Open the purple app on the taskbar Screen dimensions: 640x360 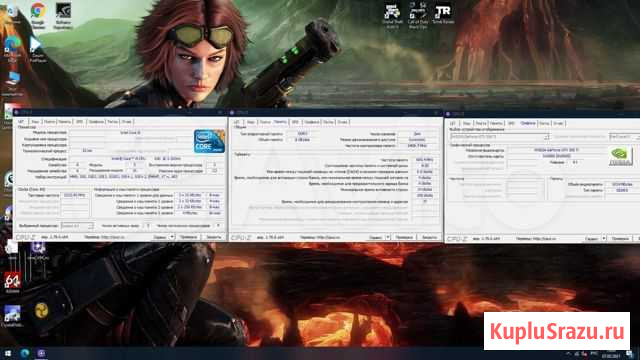[41, 353]
